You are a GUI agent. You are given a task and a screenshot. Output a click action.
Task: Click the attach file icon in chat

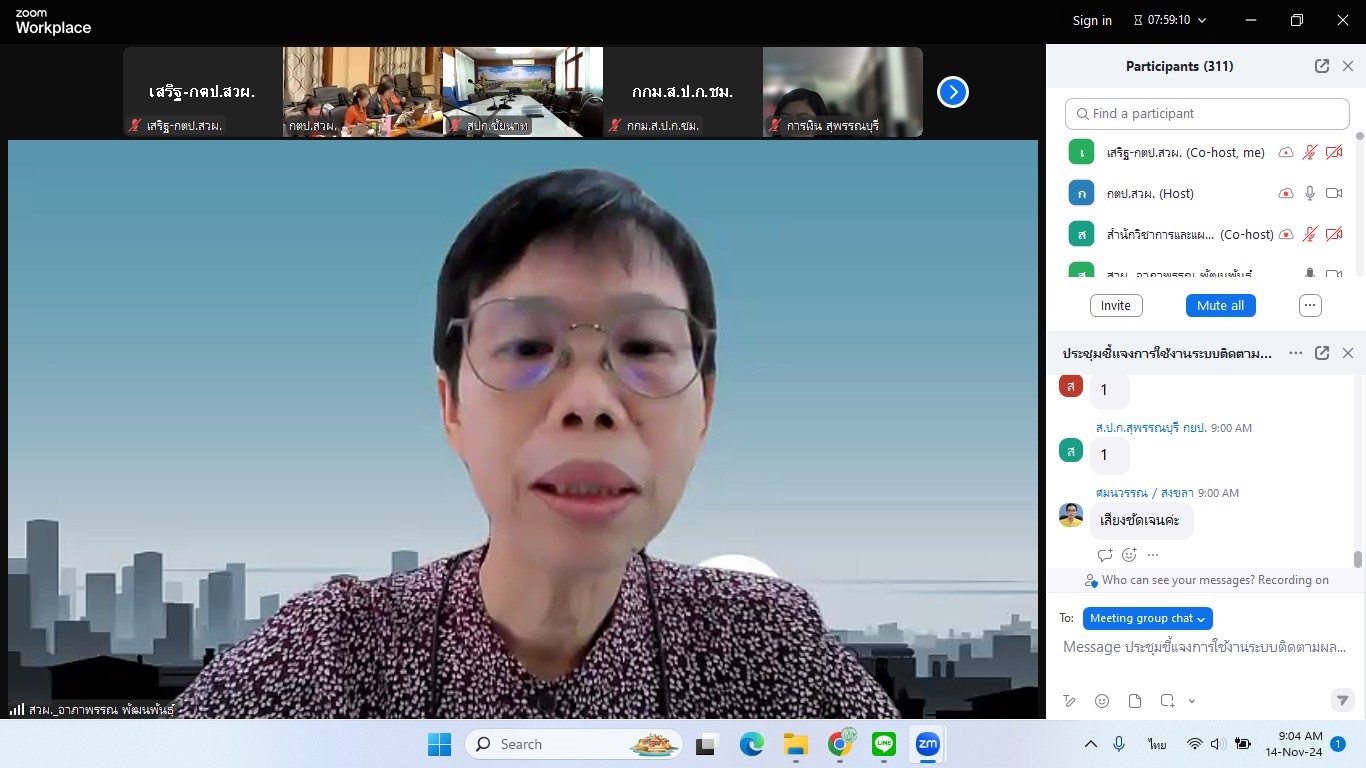point(1134,701)
